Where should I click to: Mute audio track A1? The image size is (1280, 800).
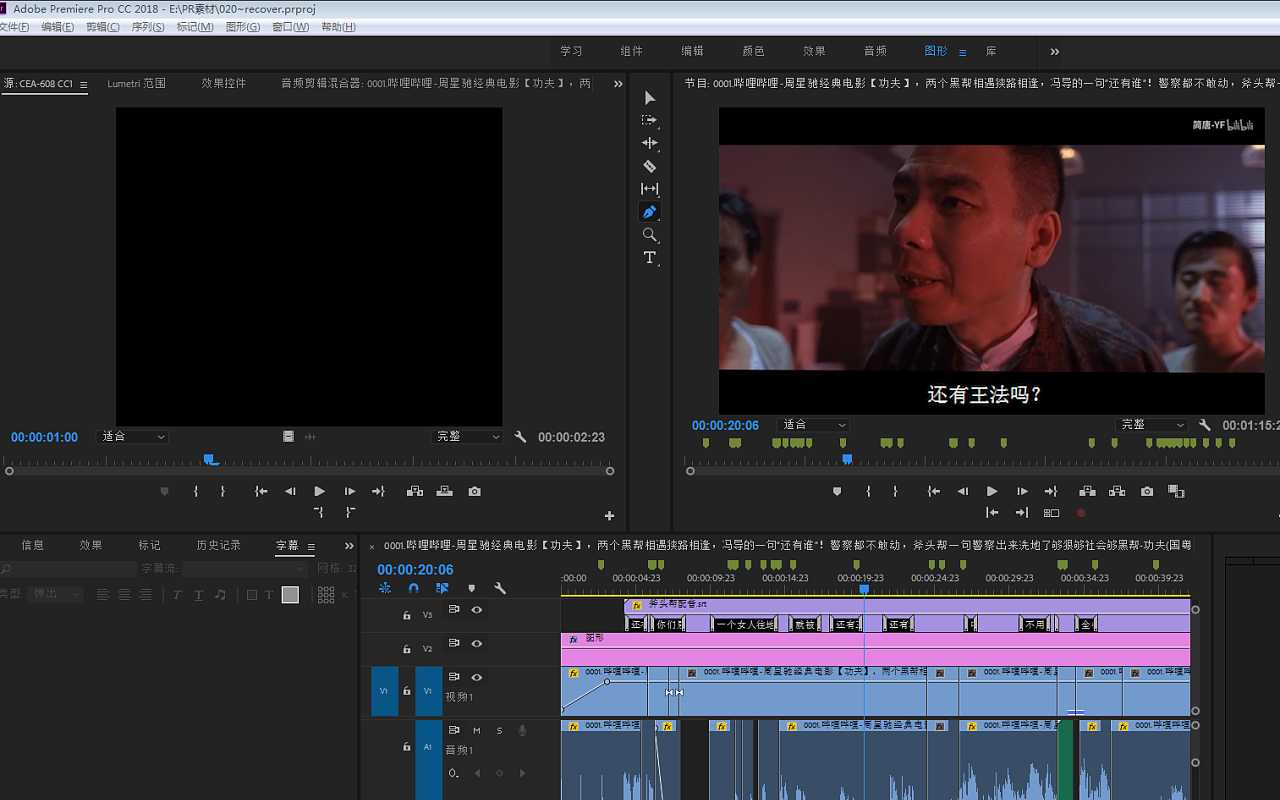477,731
